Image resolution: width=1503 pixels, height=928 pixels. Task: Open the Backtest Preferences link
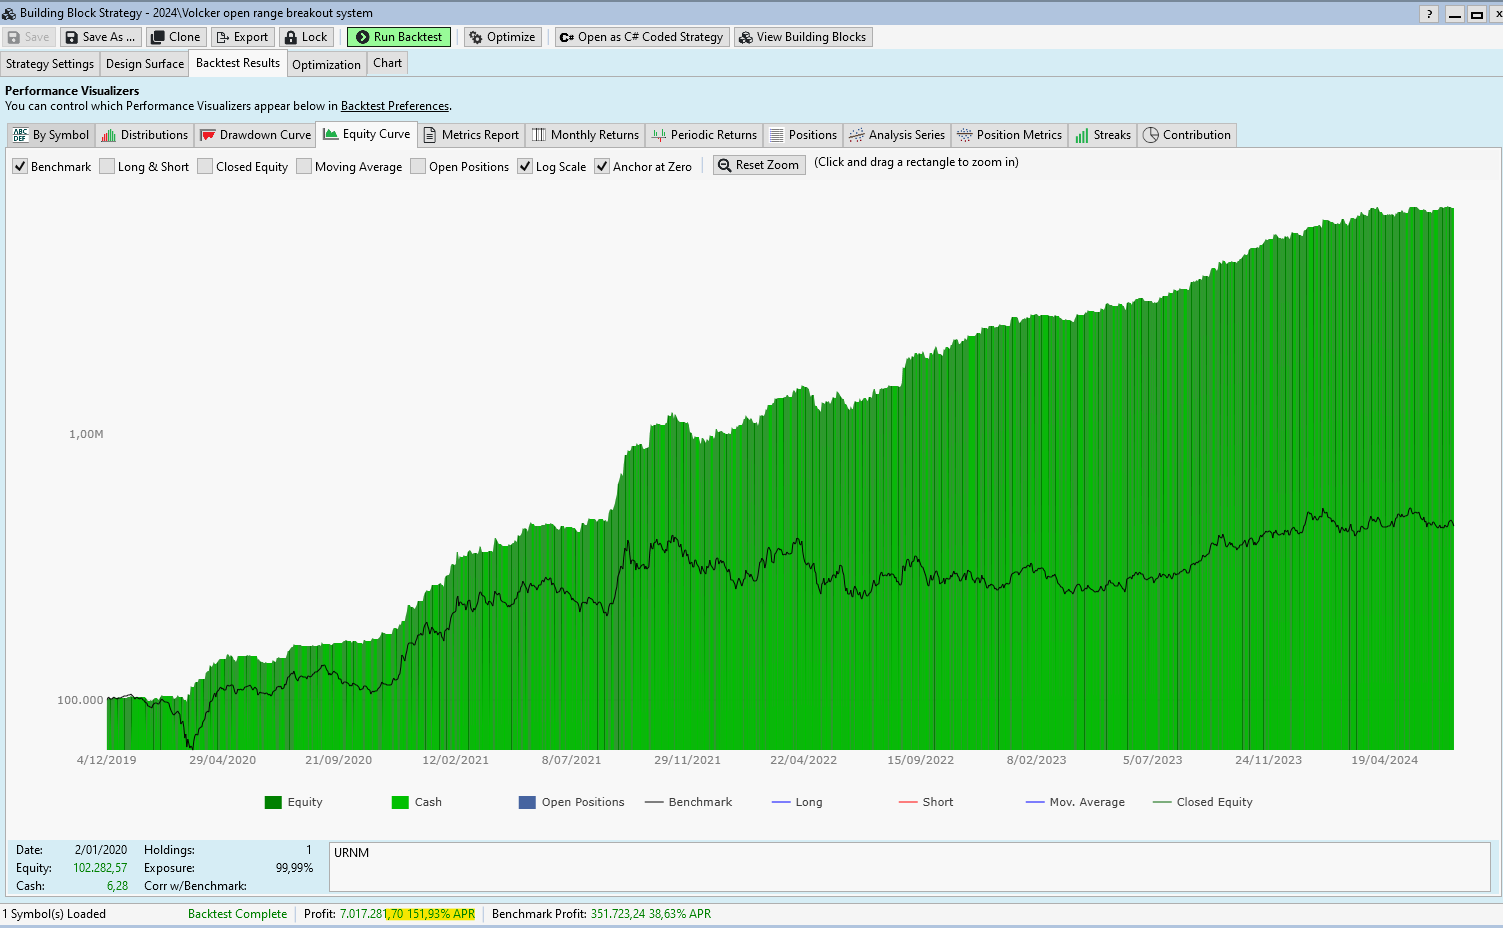click(394, 106)
